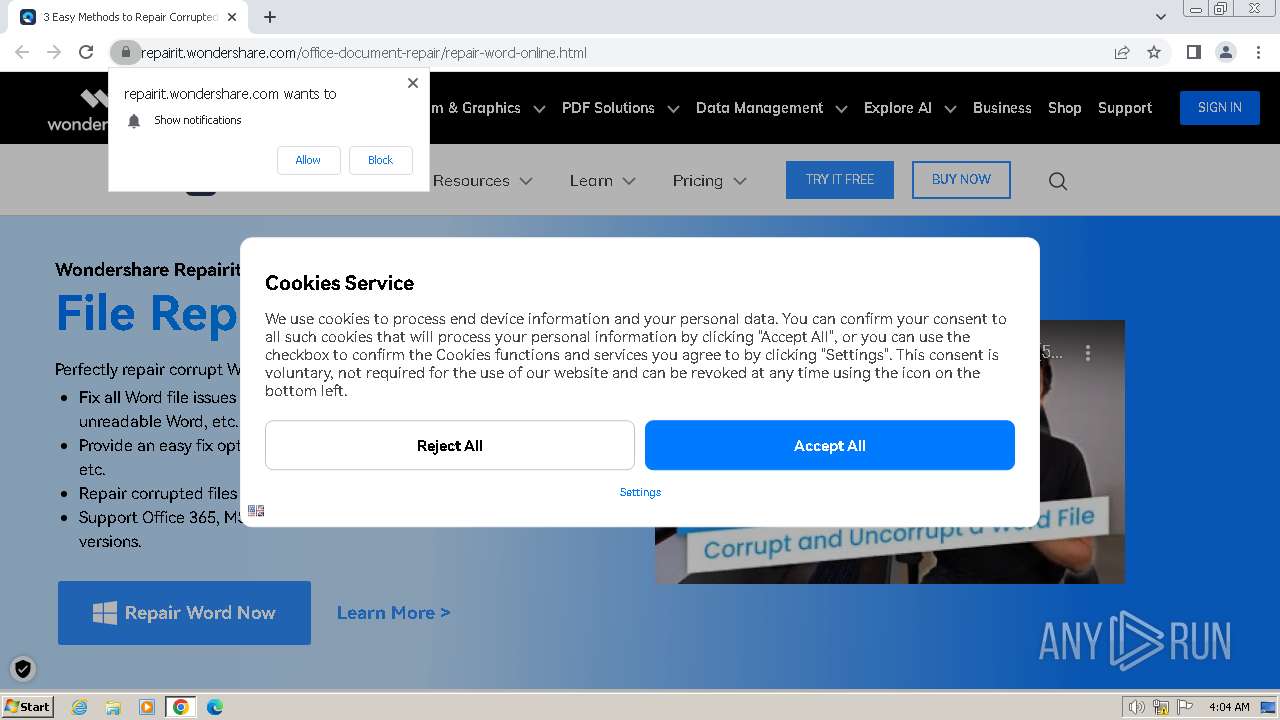Open the Business nav item

pyautogui.click(x=1002, y=108)
